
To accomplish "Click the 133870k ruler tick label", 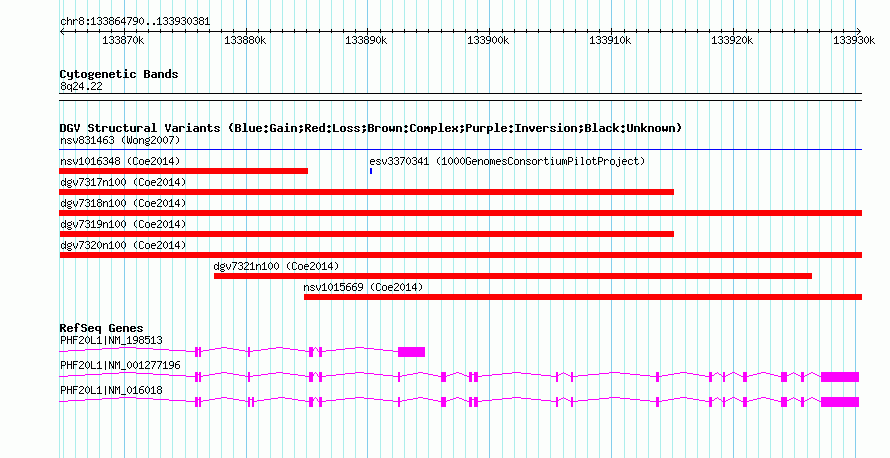I will pyautogui.click(x=123, y=40).
